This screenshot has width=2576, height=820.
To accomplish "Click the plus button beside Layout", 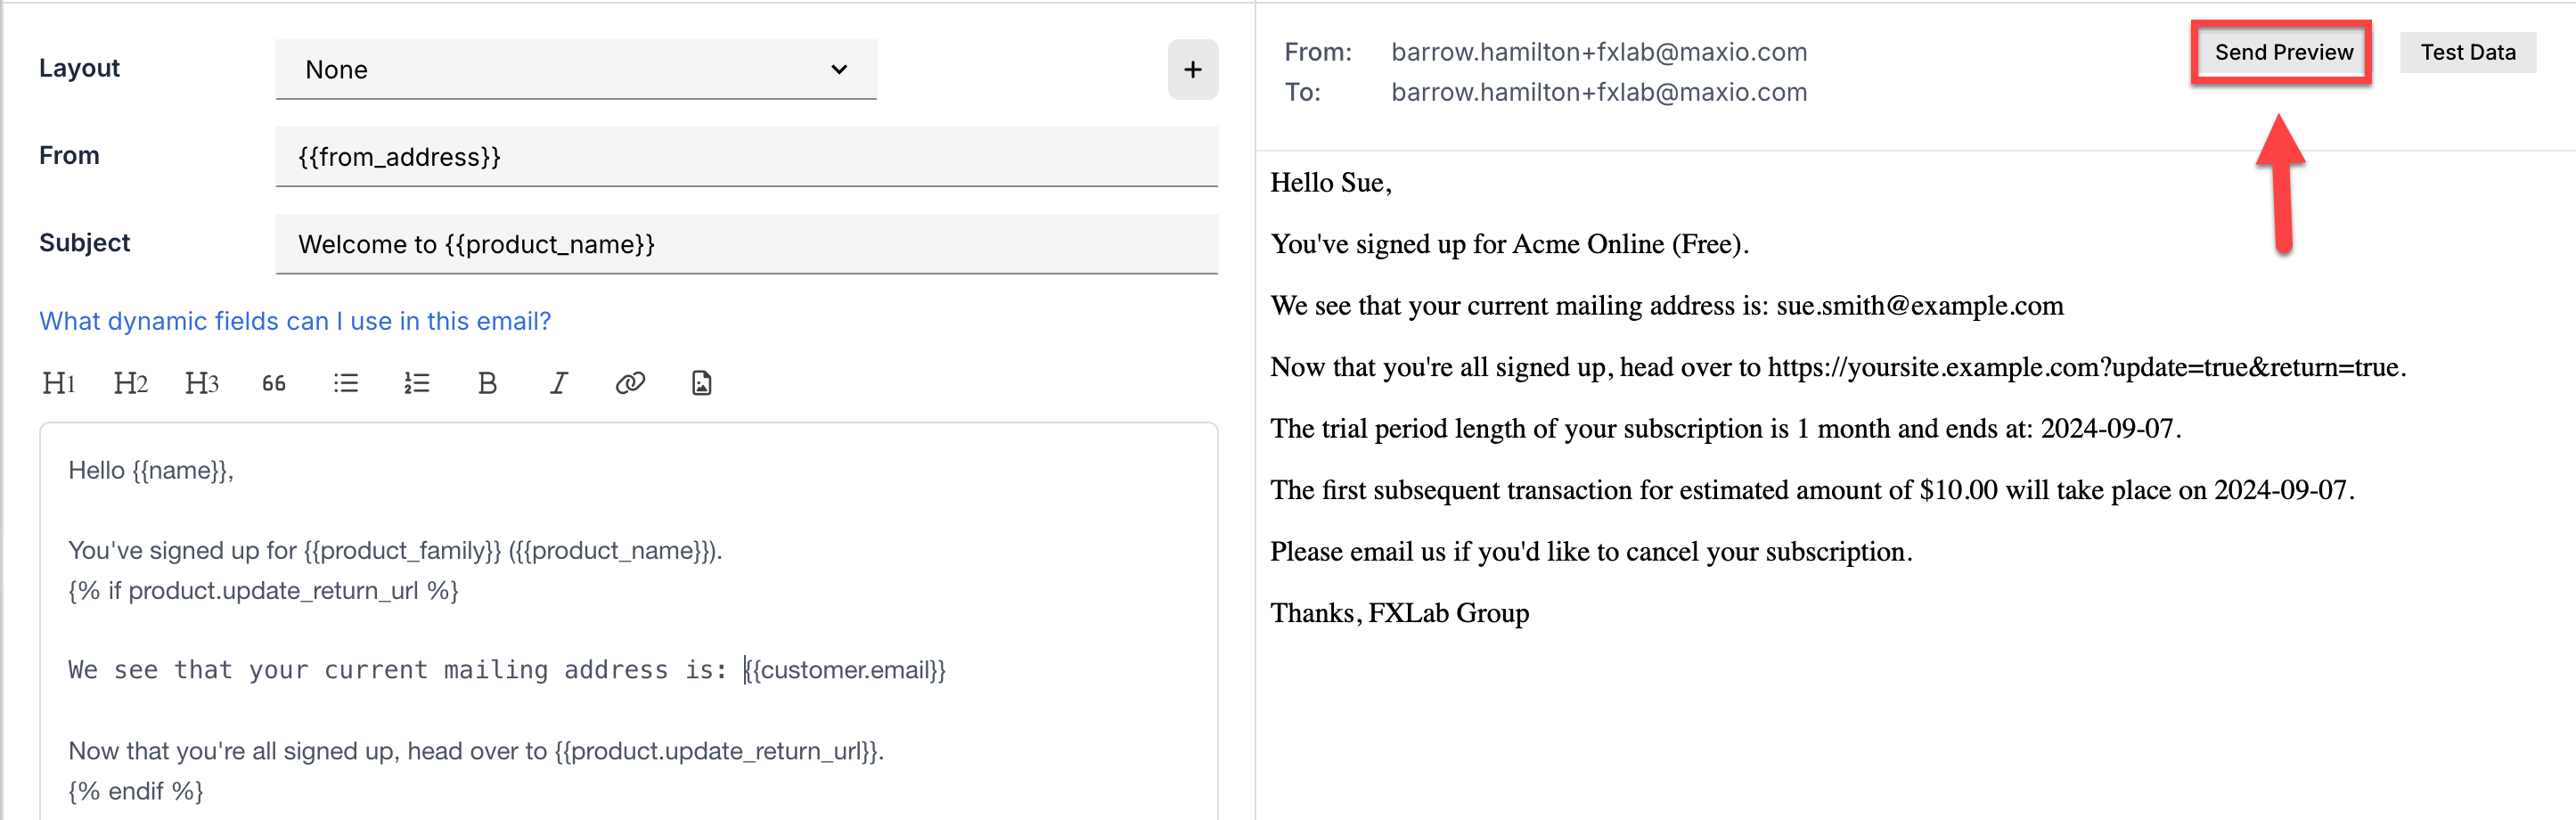I will pos(1192,70).
